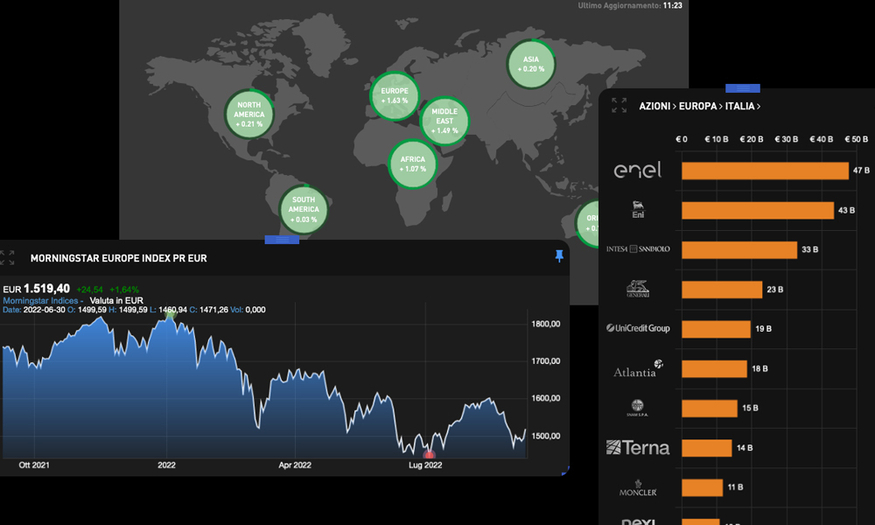Select the South America region bubble
Screen dimensions: 875x525
pos(304,209)
